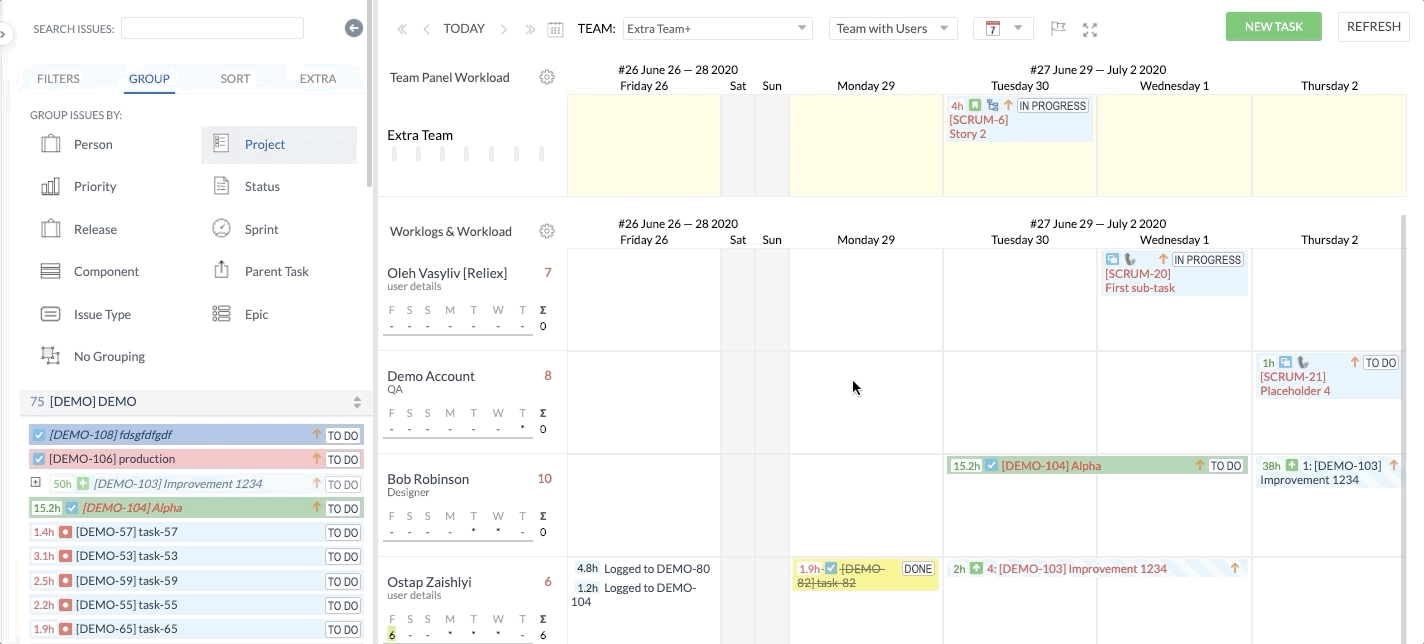Go to next period arrow
Image resolution: width=1424 pixels, height=644 pixels.
coord(504,29)
